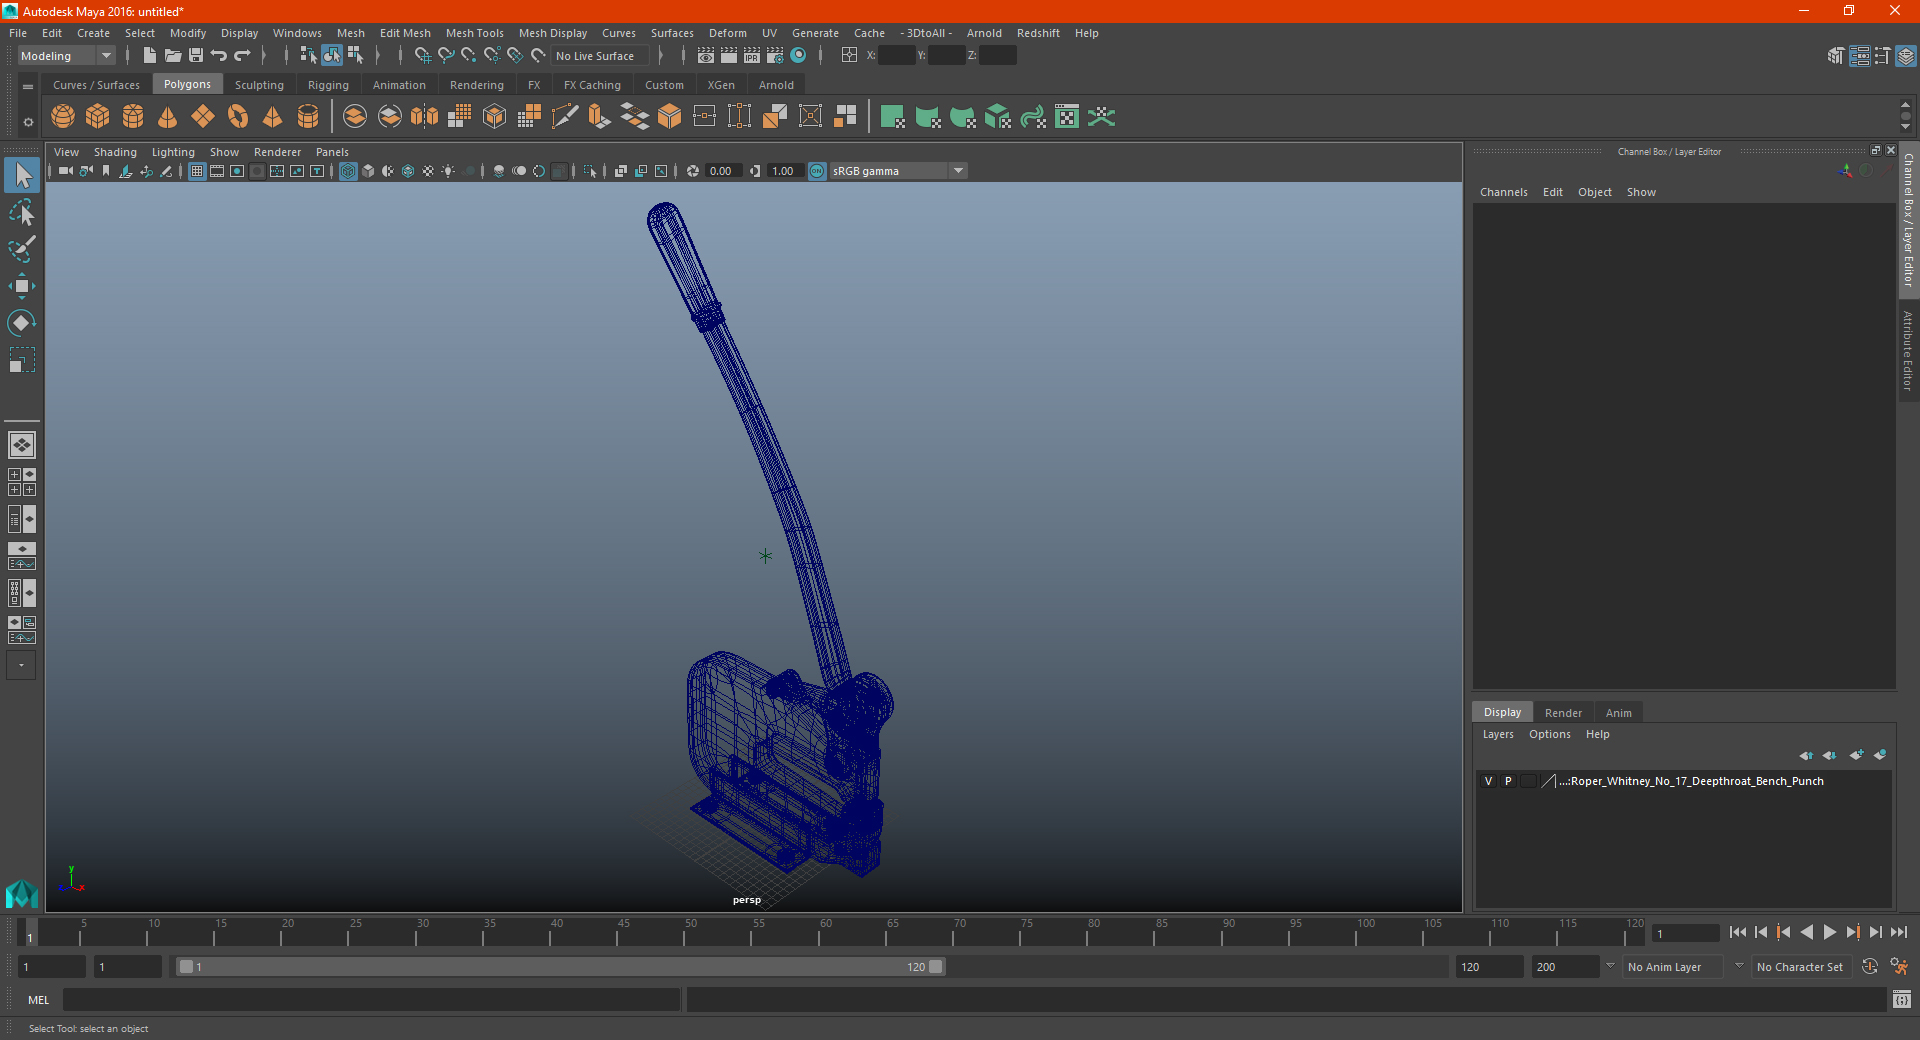This screenshot has height=1040, width=1920.
Task: Open the shelf options gear menu
Action: click(28, 122)
